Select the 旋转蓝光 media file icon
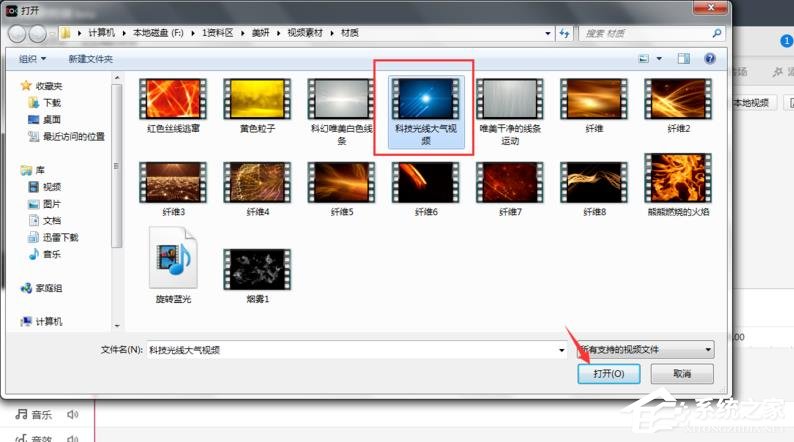This screenshot has width=794, height=442. click(173, 258)
